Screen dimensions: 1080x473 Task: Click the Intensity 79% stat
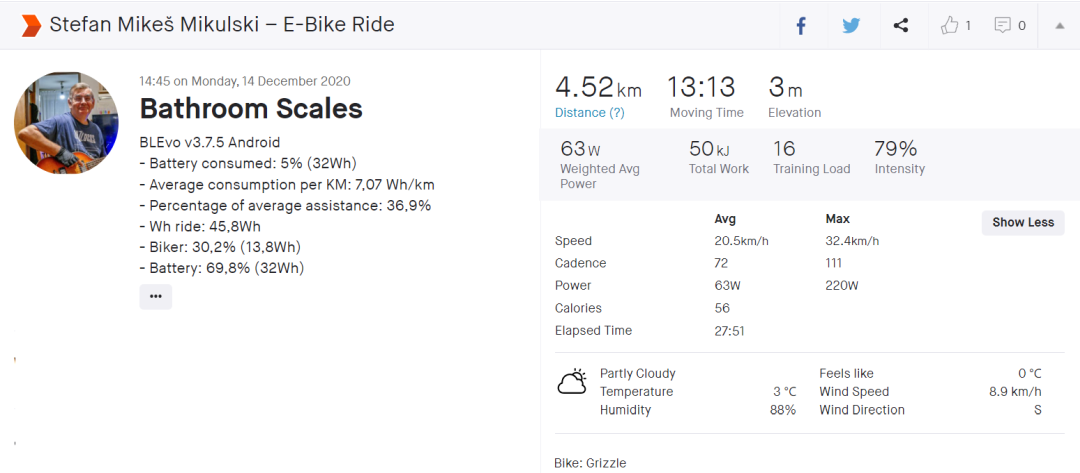[x=896, y=150]
